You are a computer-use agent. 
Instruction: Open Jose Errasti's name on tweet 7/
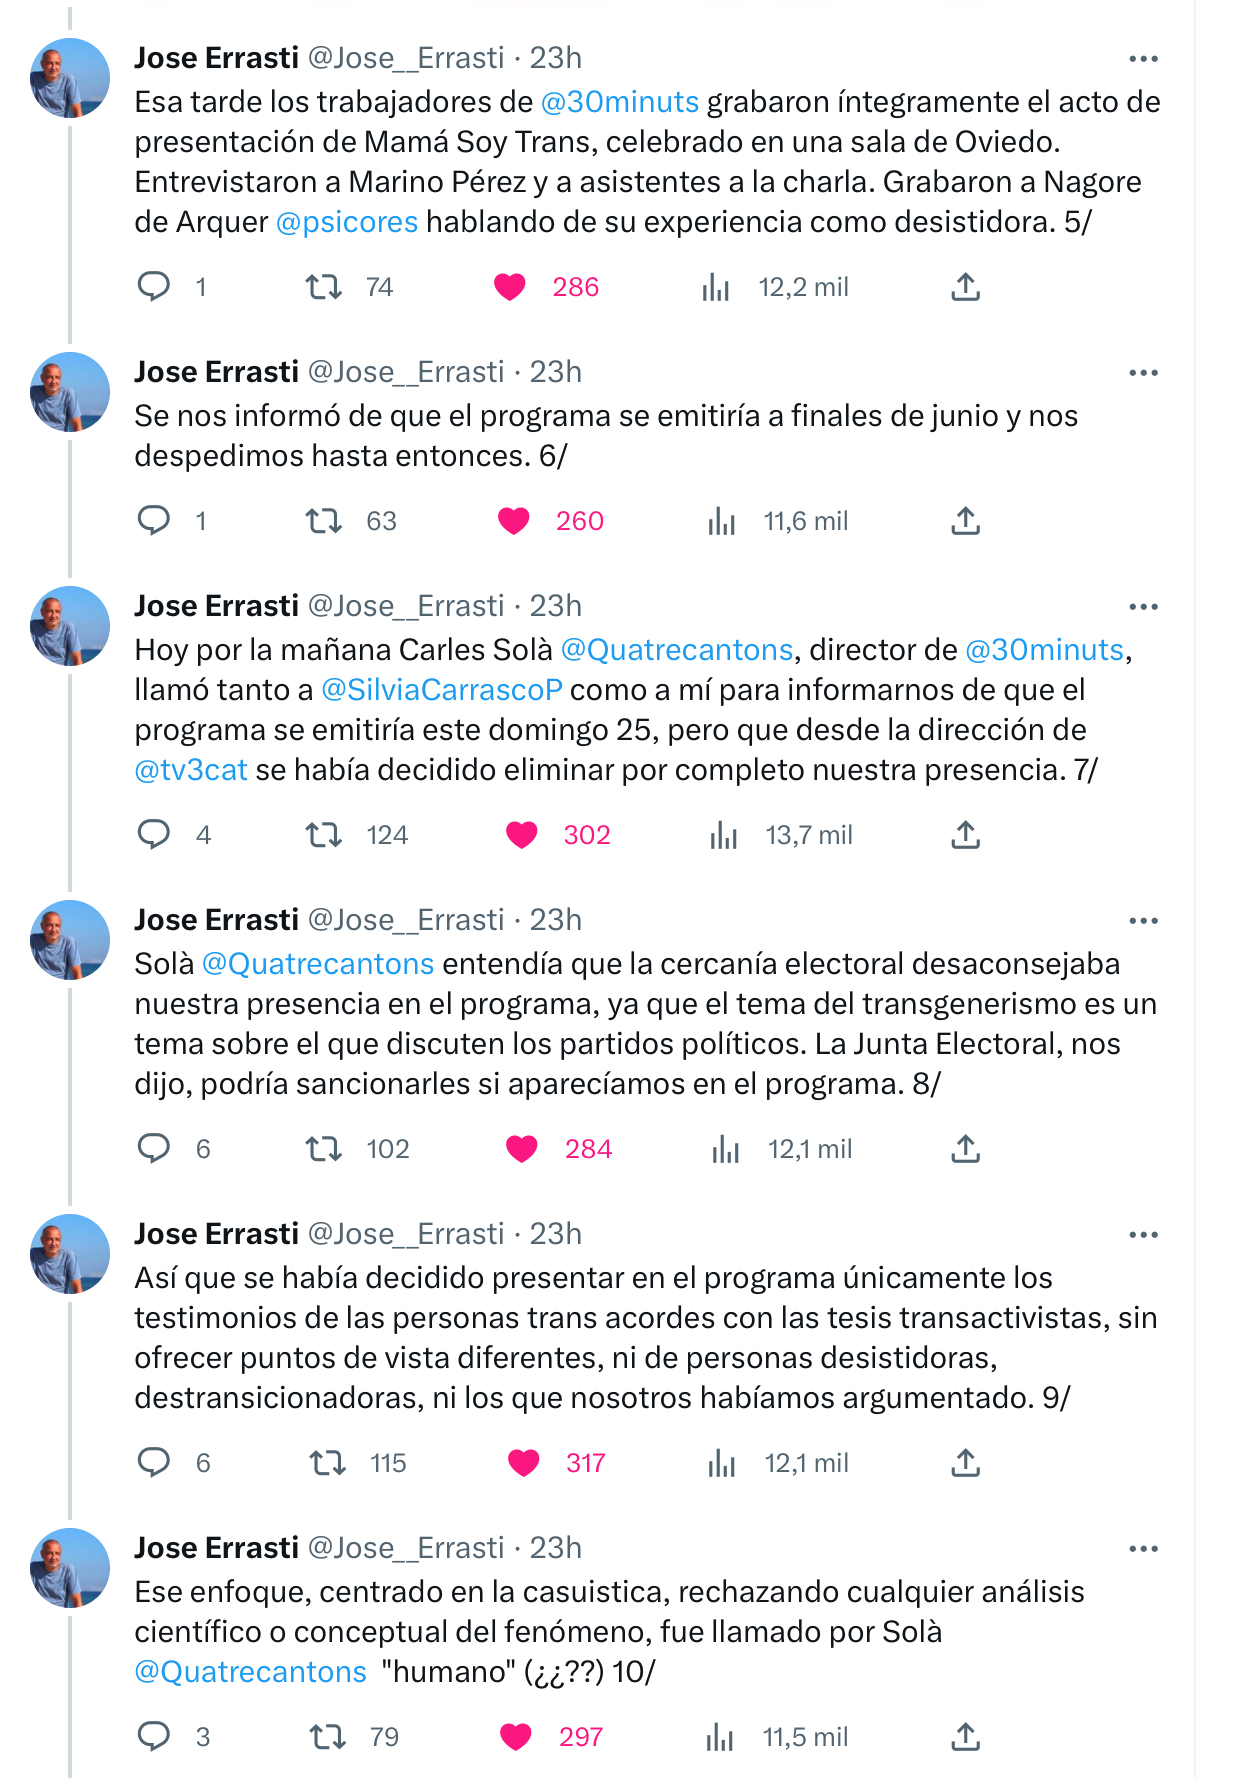[217, 606]
